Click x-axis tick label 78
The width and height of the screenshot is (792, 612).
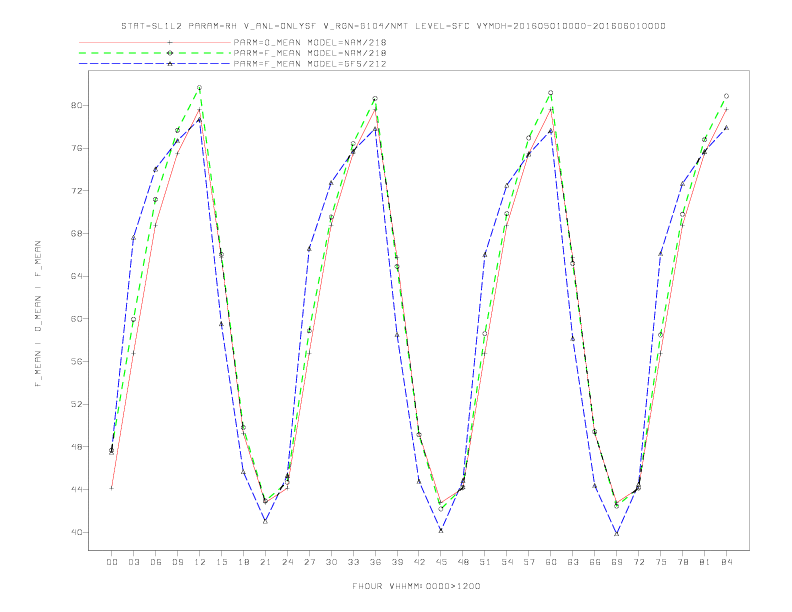click(x=682, y=562)
